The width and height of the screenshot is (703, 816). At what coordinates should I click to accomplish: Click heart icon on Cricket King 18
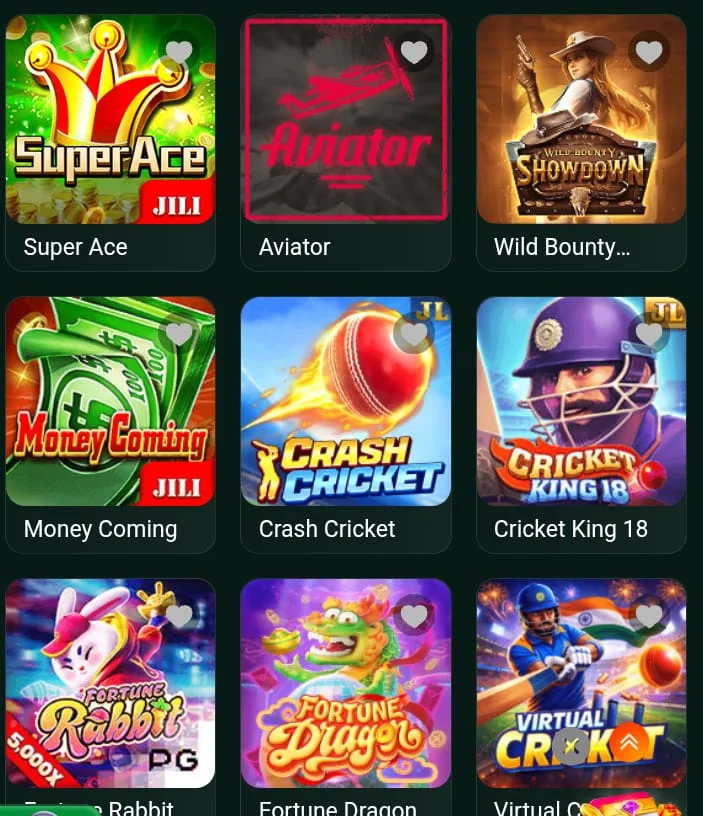click(x=649, y=334)
